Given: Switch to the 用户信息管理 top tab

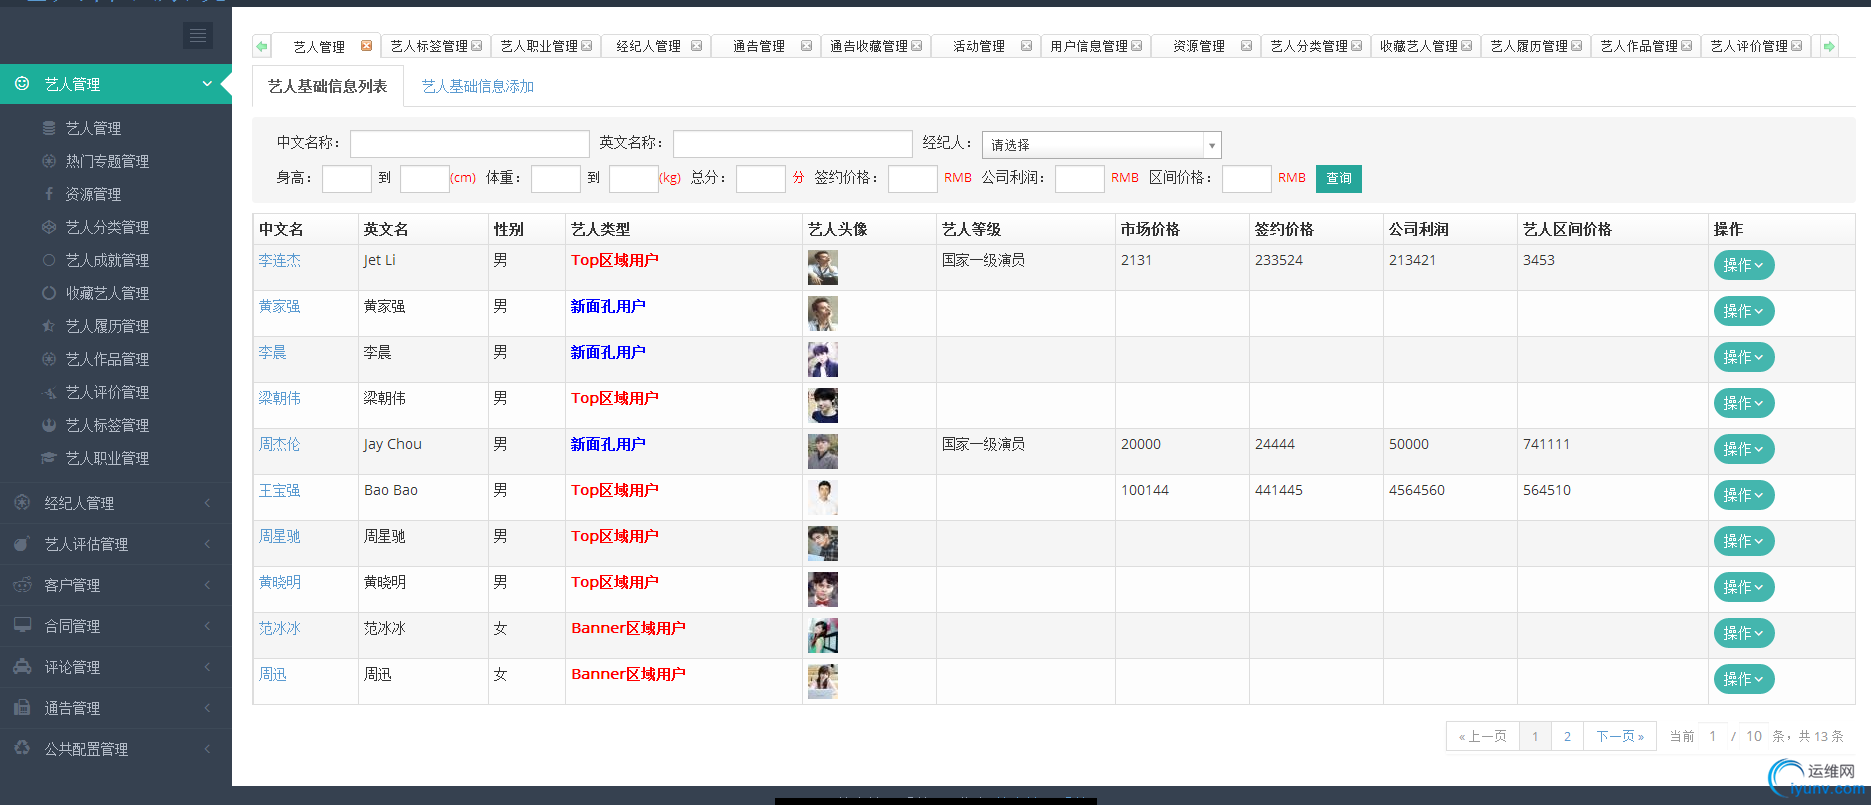Looking at the screenshot, I should [1088, 46].
